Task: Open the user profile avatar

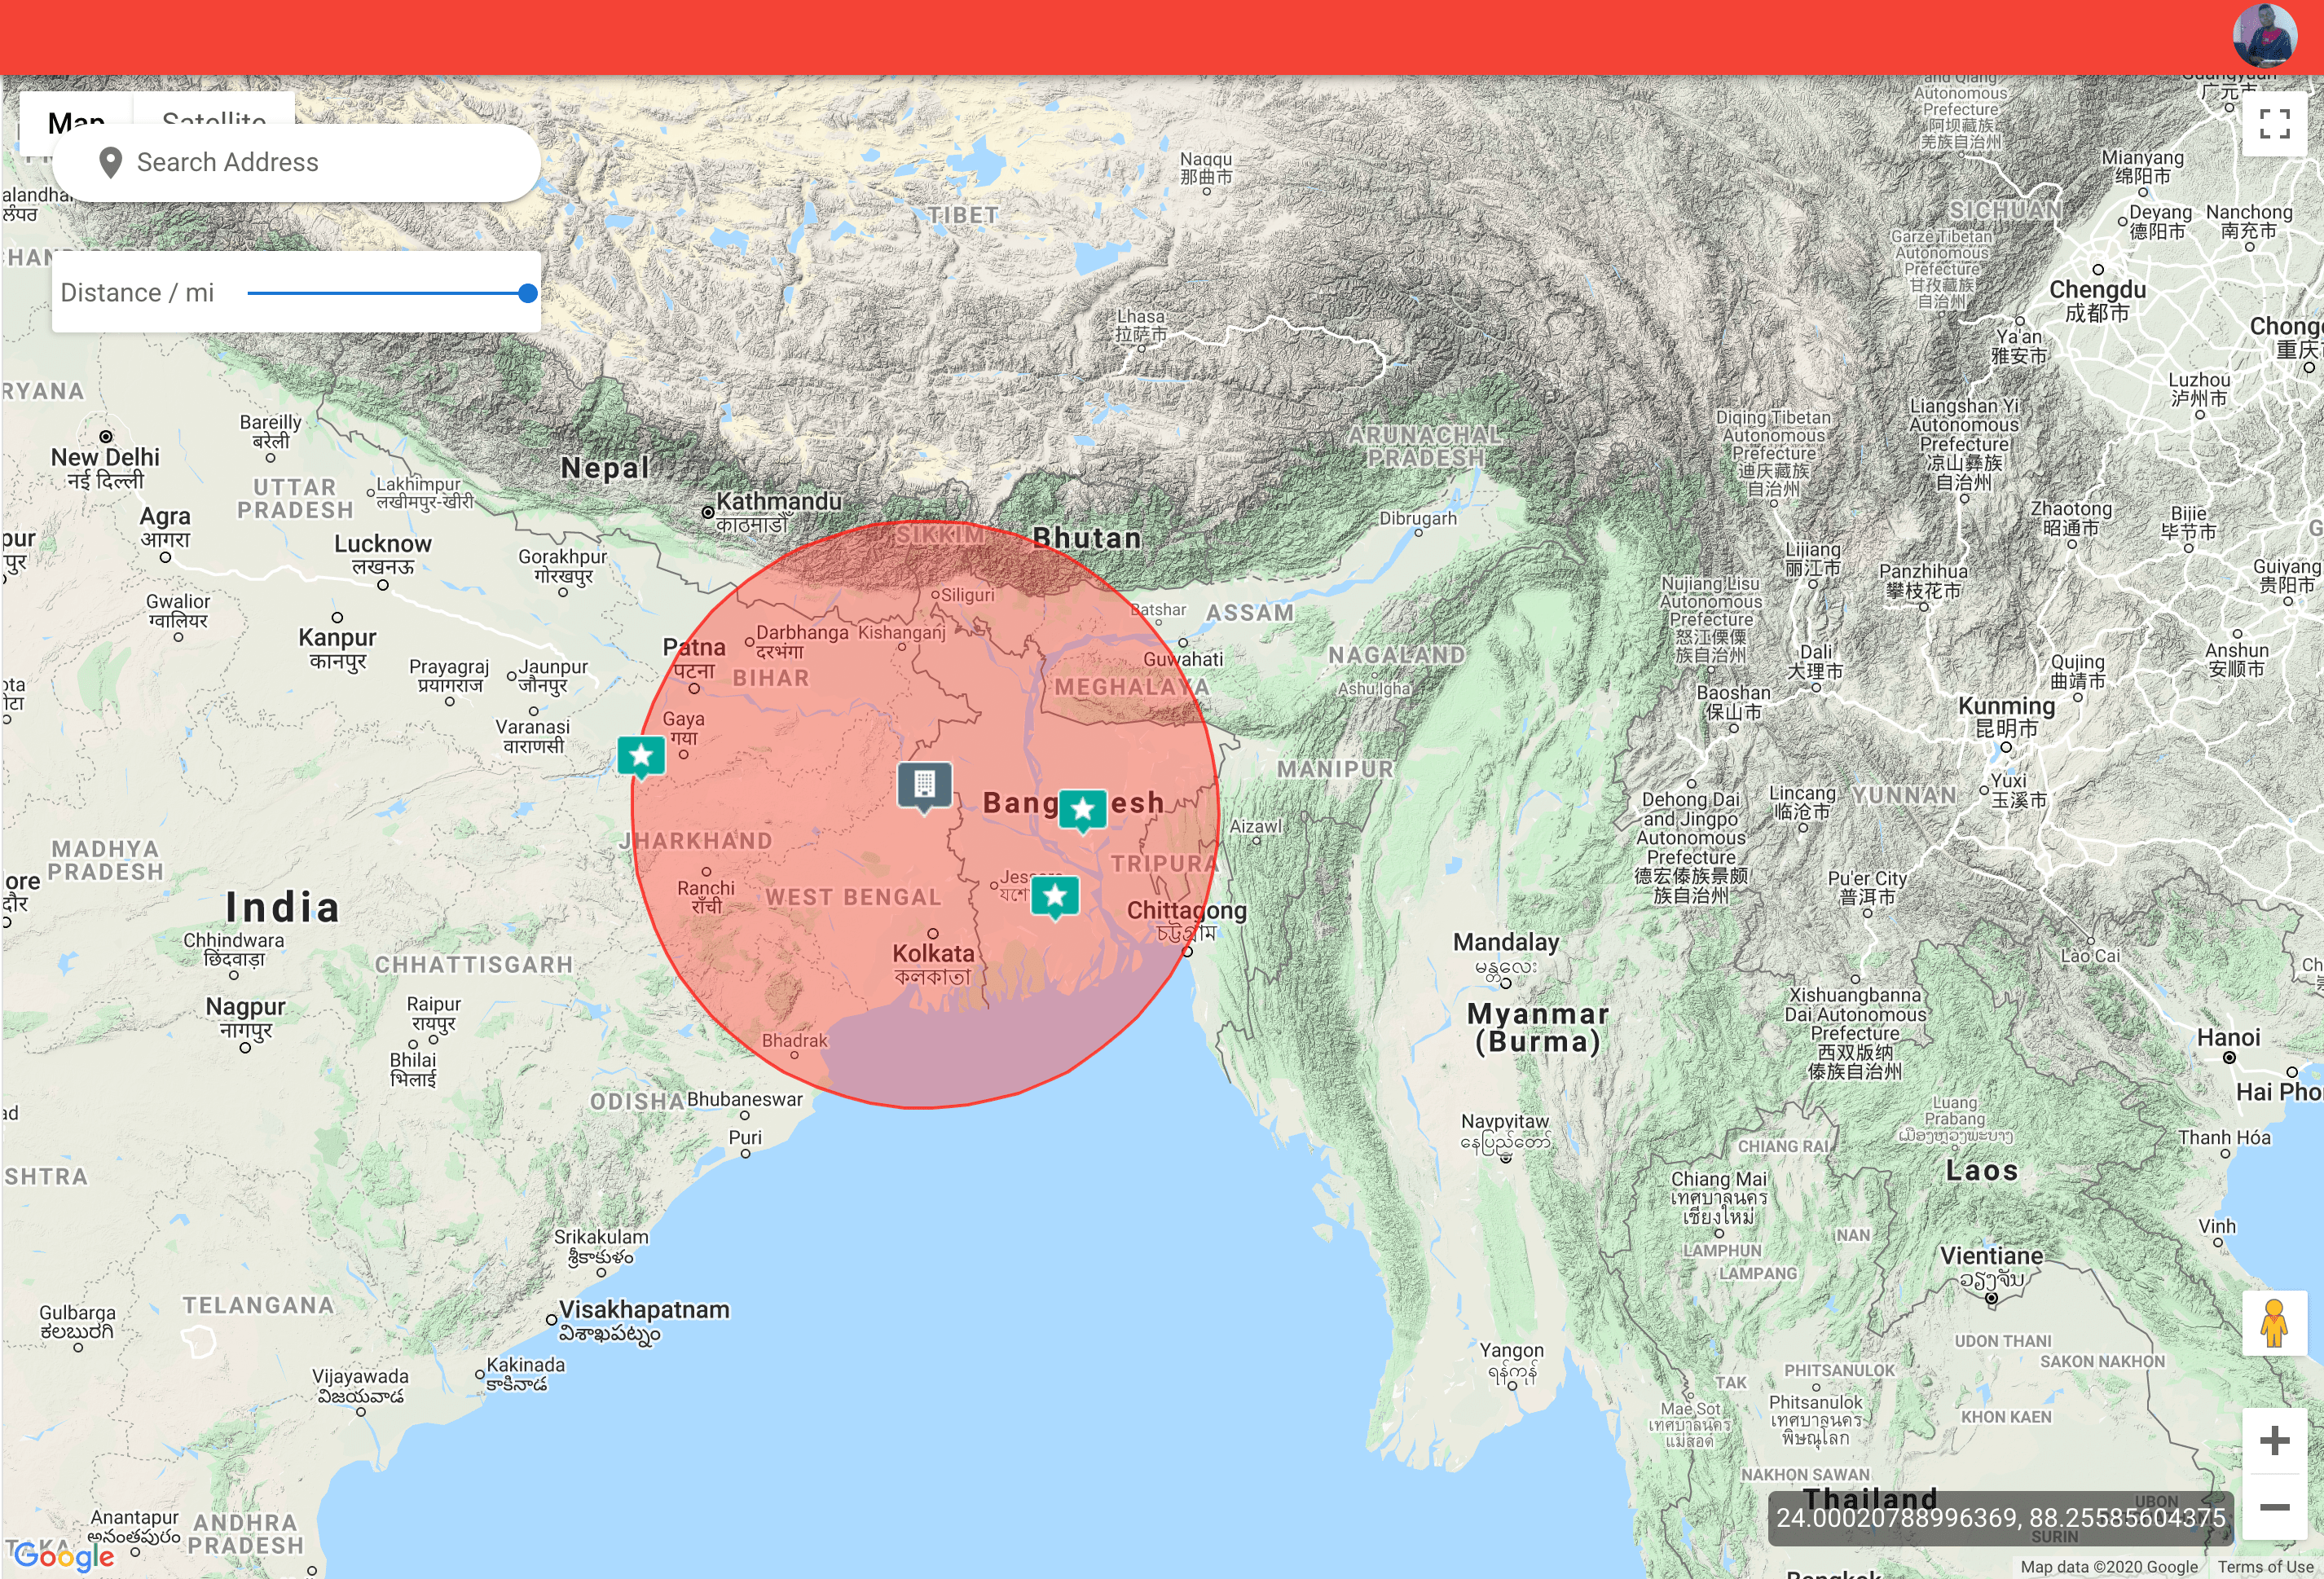Action: [2264, 35]
